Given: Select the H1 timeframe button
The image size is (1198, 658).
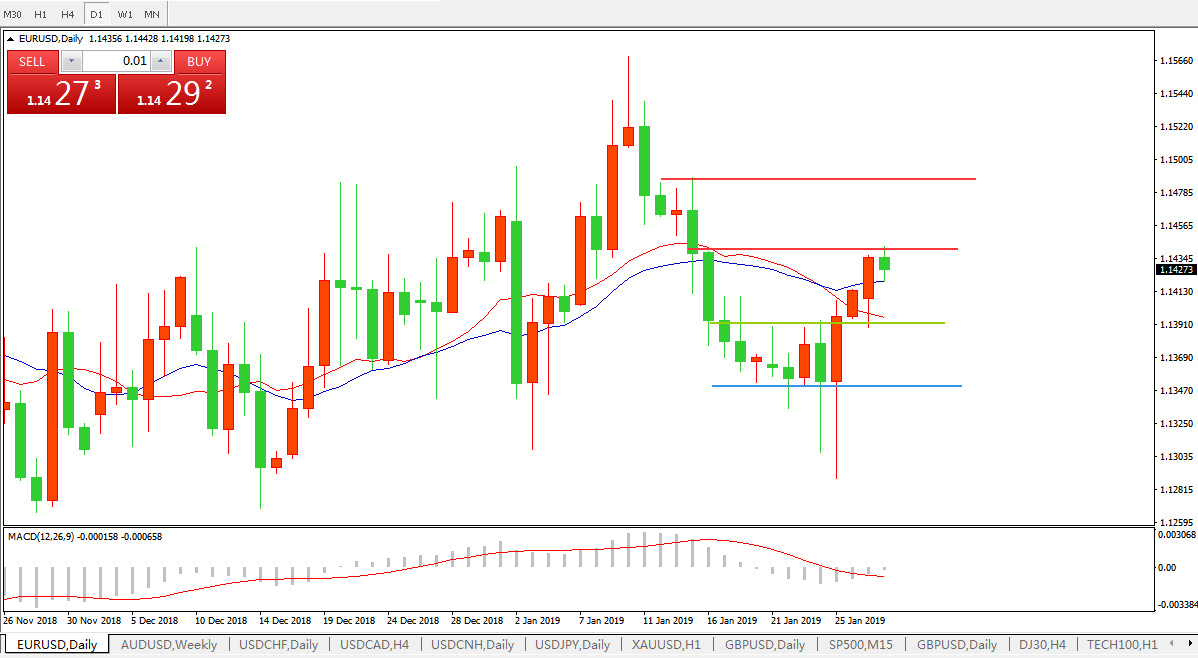Looking at the screenshot, I should pyautogui.click(x=40, y=14).
